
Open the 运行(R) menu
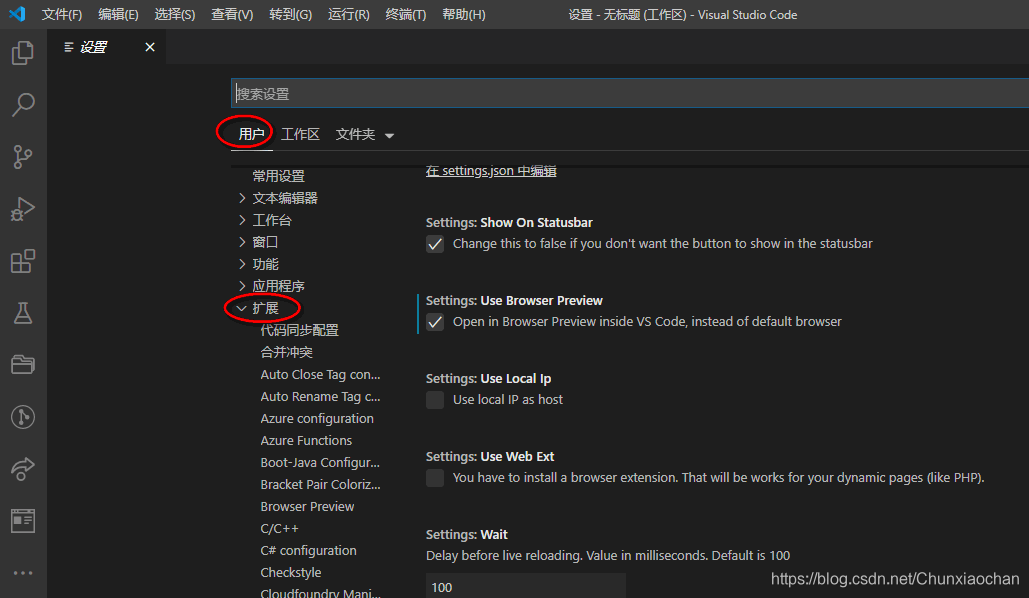(x=348, y=14)
